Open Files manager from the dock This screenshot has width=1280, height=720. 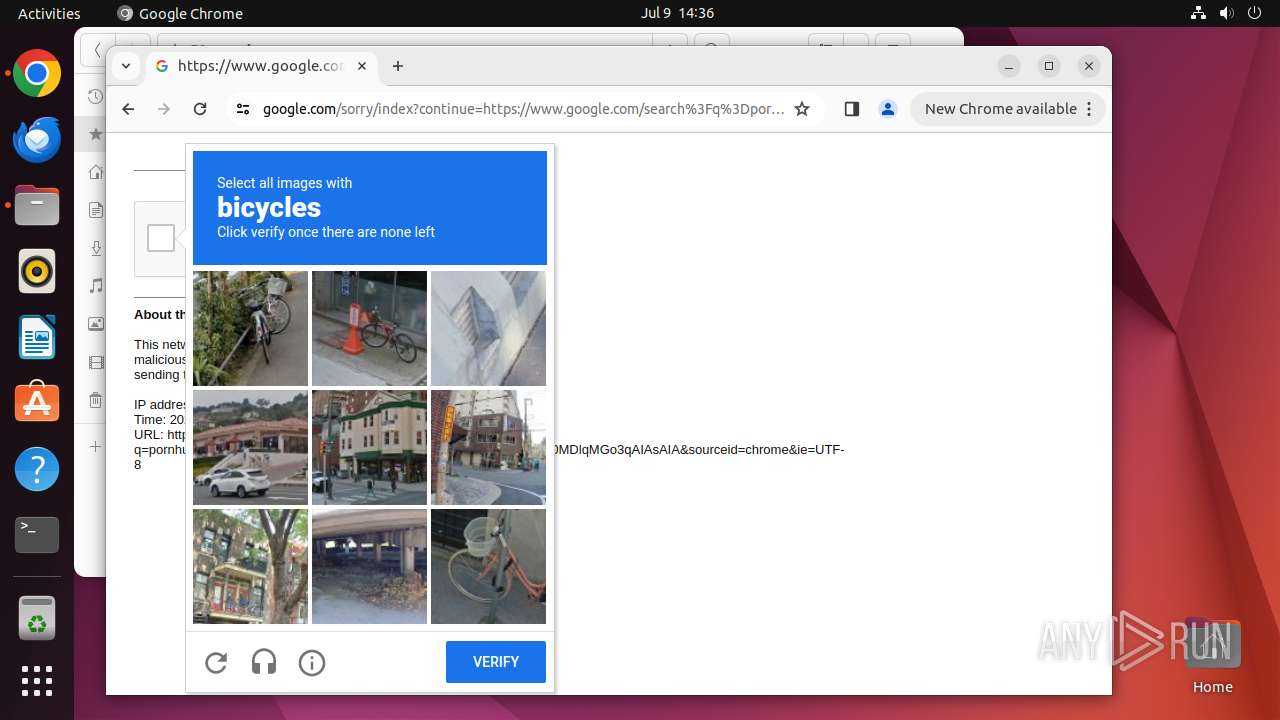[x=37, y=206]
